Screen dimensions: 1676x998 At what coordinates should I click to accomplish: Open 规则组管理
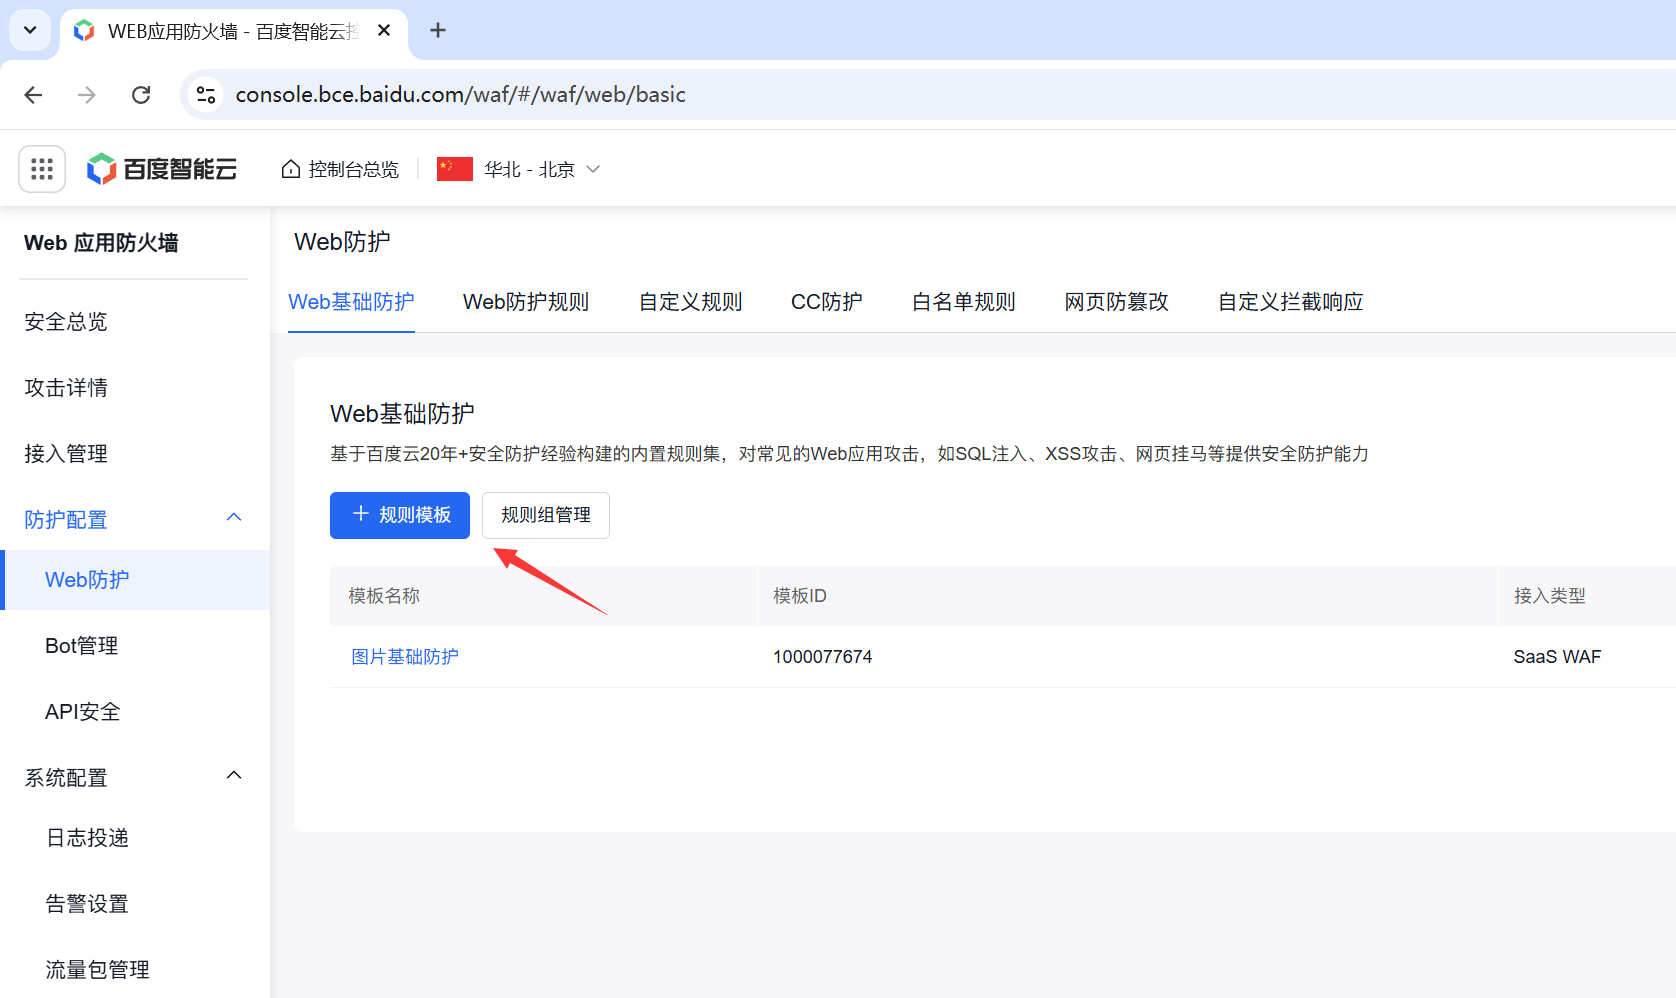click(x=545, y=515)
